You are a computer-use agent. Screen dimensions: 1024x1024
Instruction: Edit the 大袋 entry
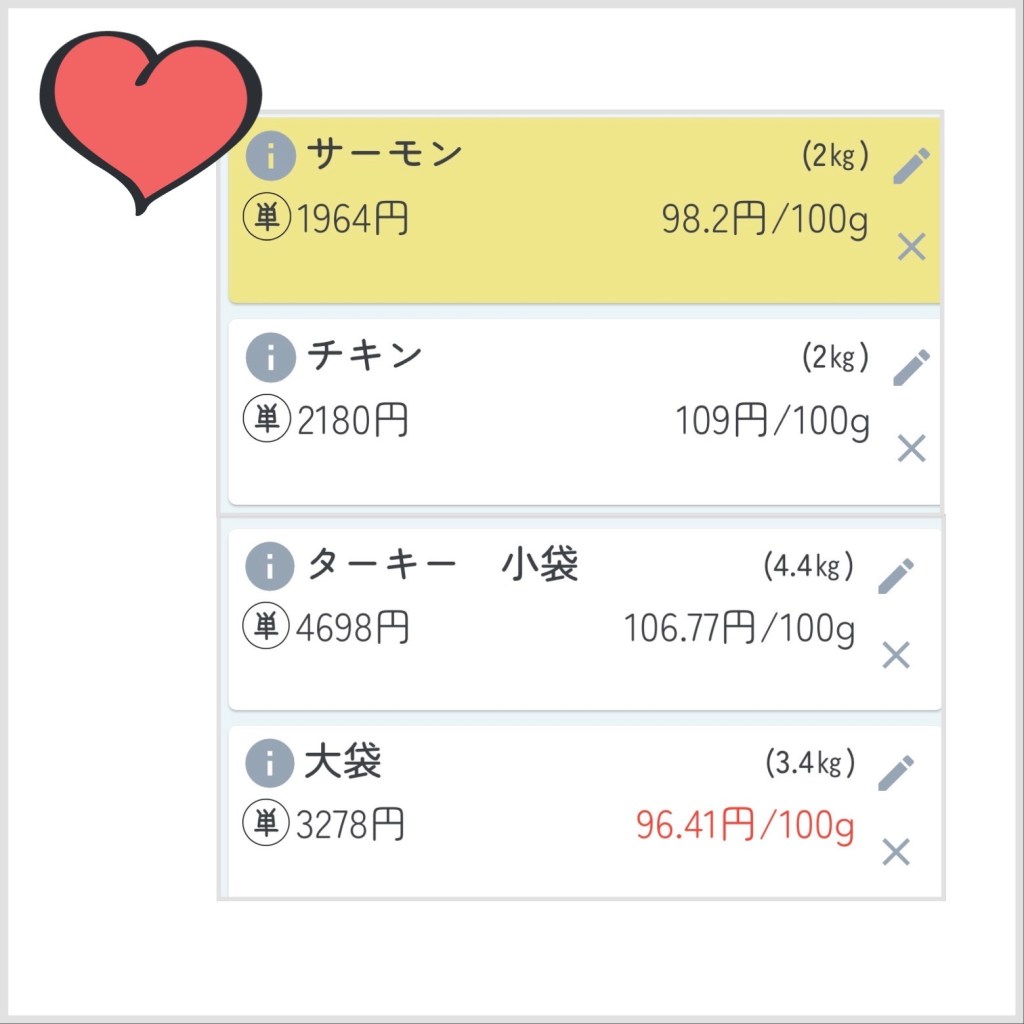coord(896,773)
